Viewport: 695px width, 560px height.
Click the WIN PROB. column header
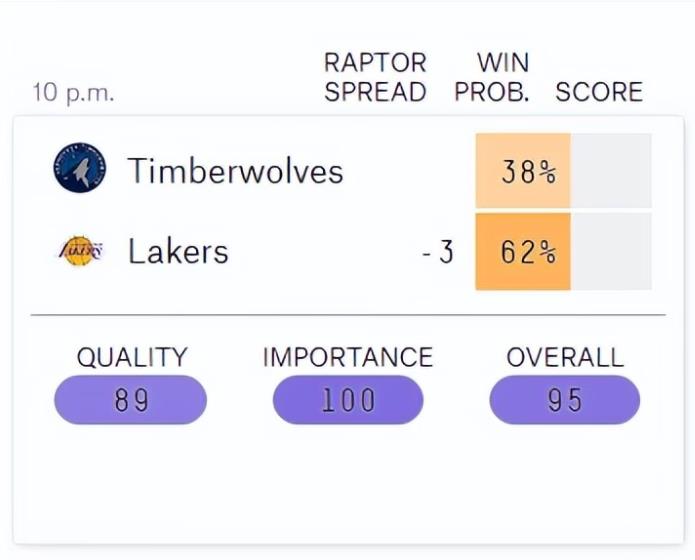[x=492, y=77]
